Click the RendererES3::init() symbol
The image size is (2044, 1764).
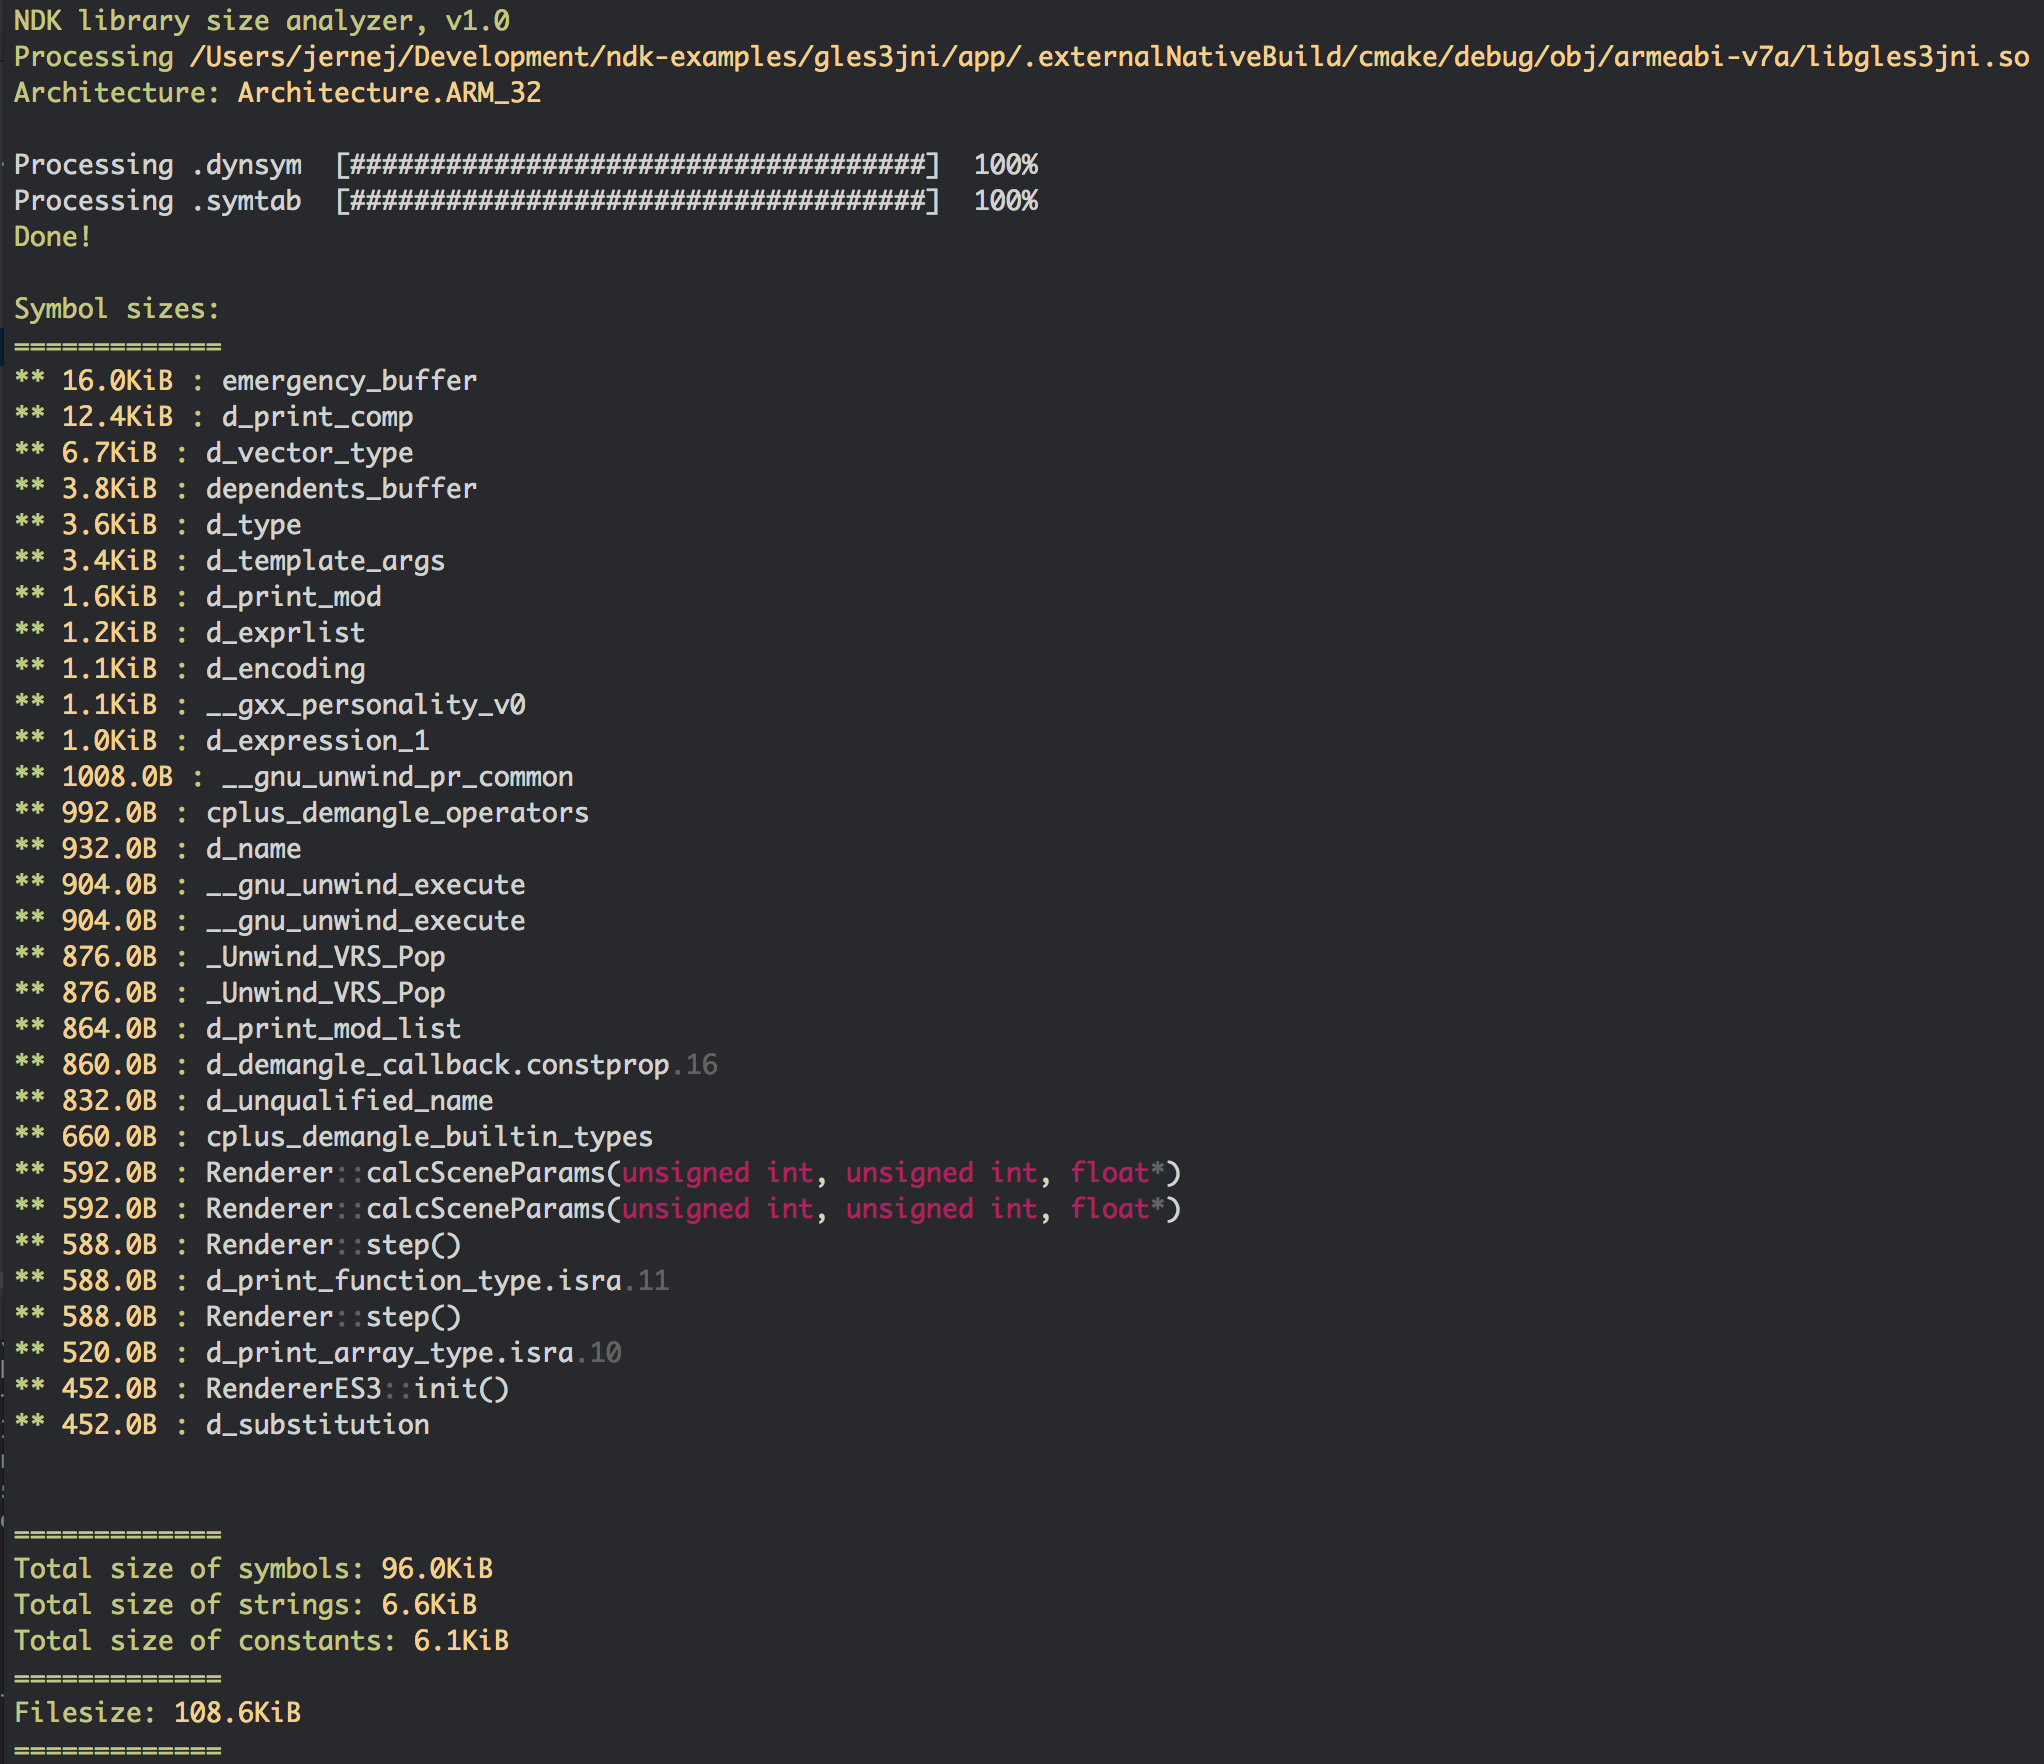[x=357, y=1389]
